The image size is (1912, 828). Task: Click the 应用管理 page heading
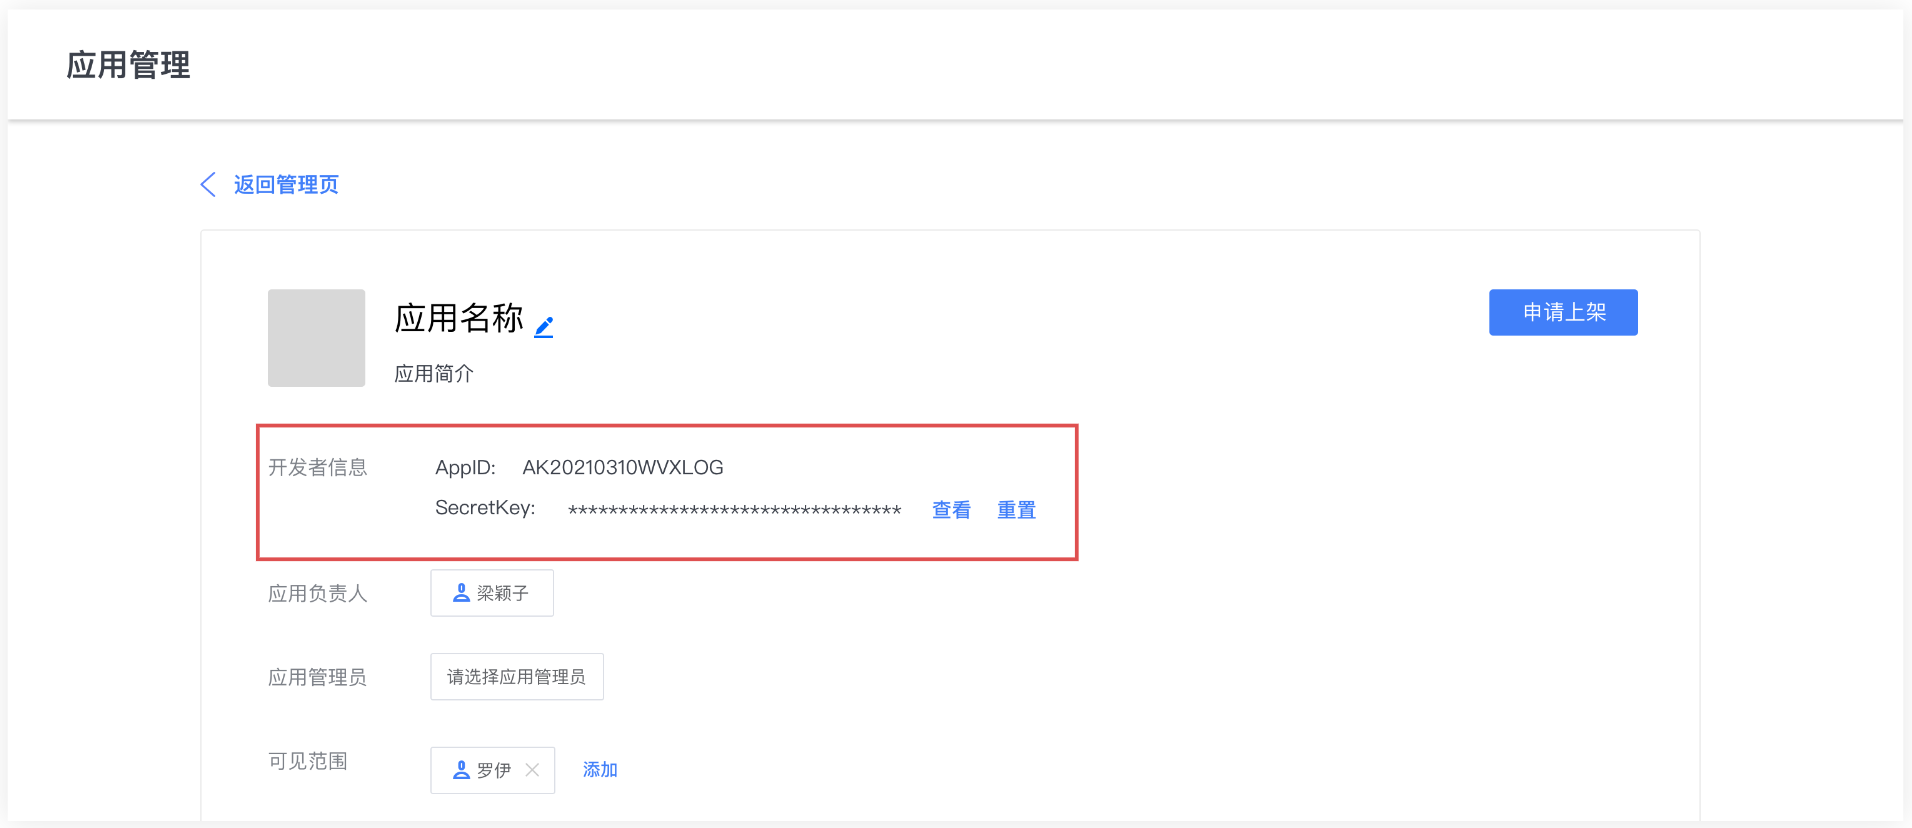click(x=128, y=65)
